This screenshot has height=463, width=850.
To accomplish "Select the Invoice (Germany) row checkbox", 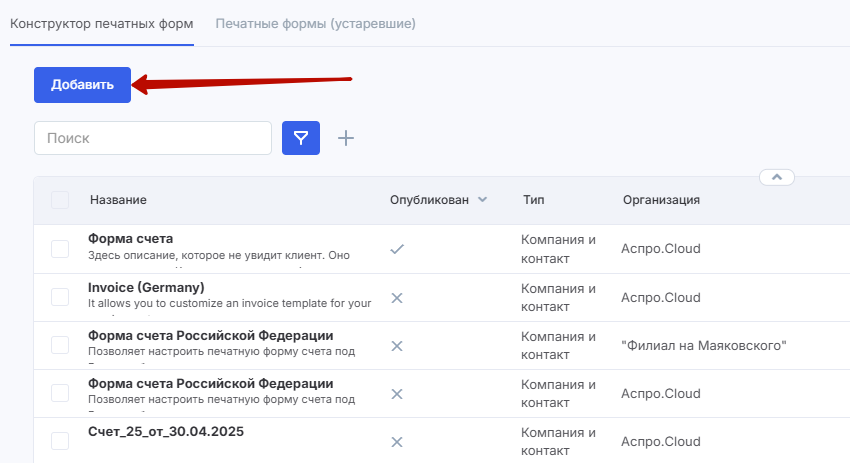I will pyautogui.click(x=60, y=297).
